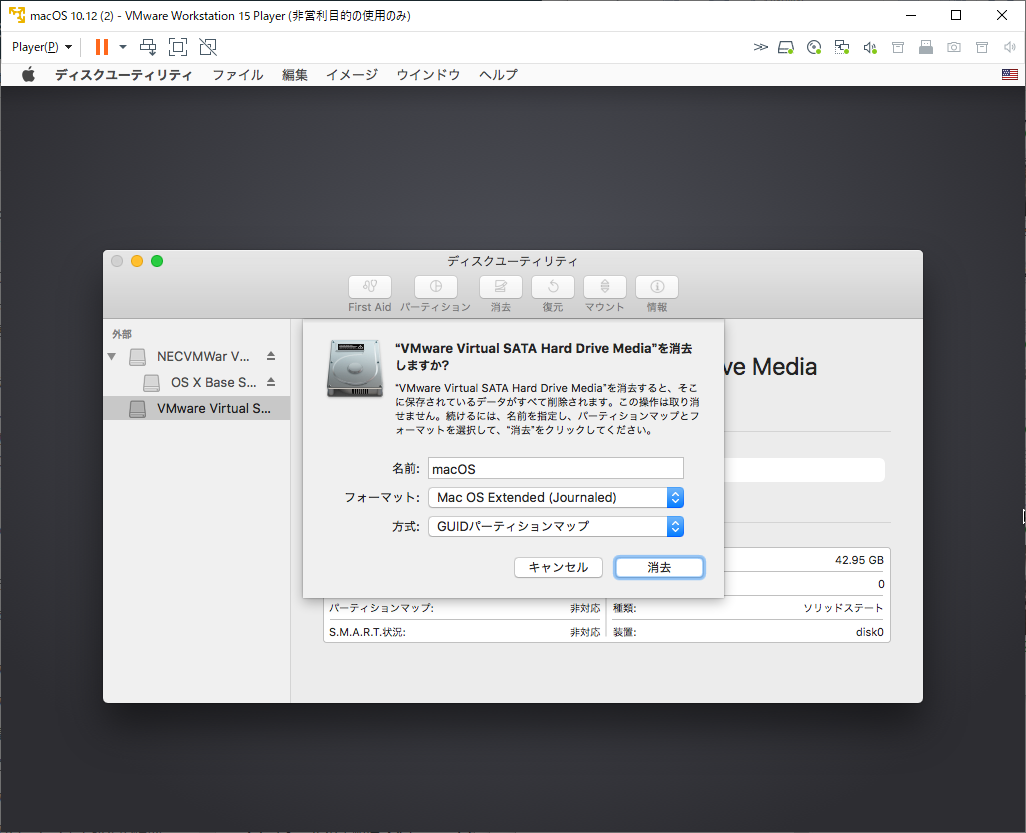Viewport: 1026px width, 833px height.
Task: Click the First Aid toolbar icon
Action: pos(370,287)
